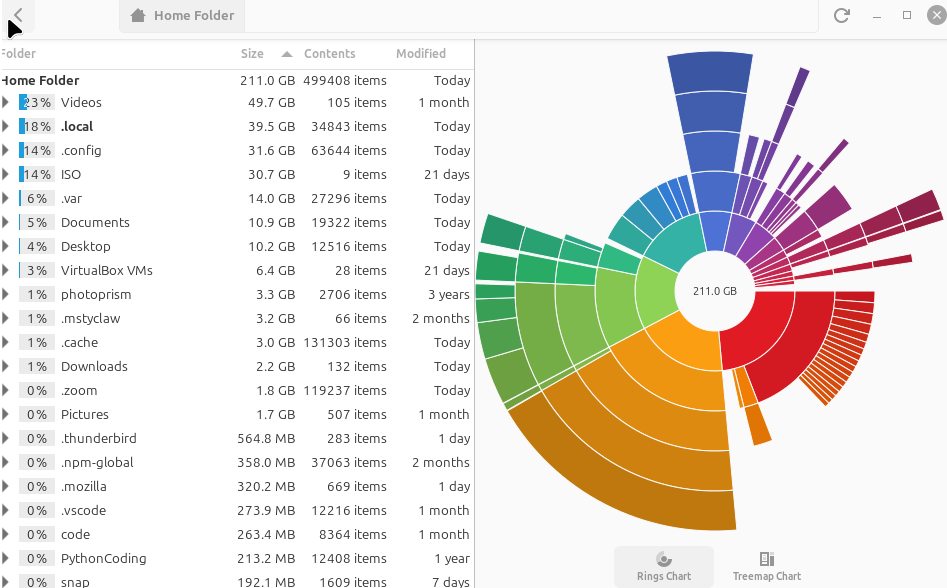Click the Home Folder path button

coord(182,16)
